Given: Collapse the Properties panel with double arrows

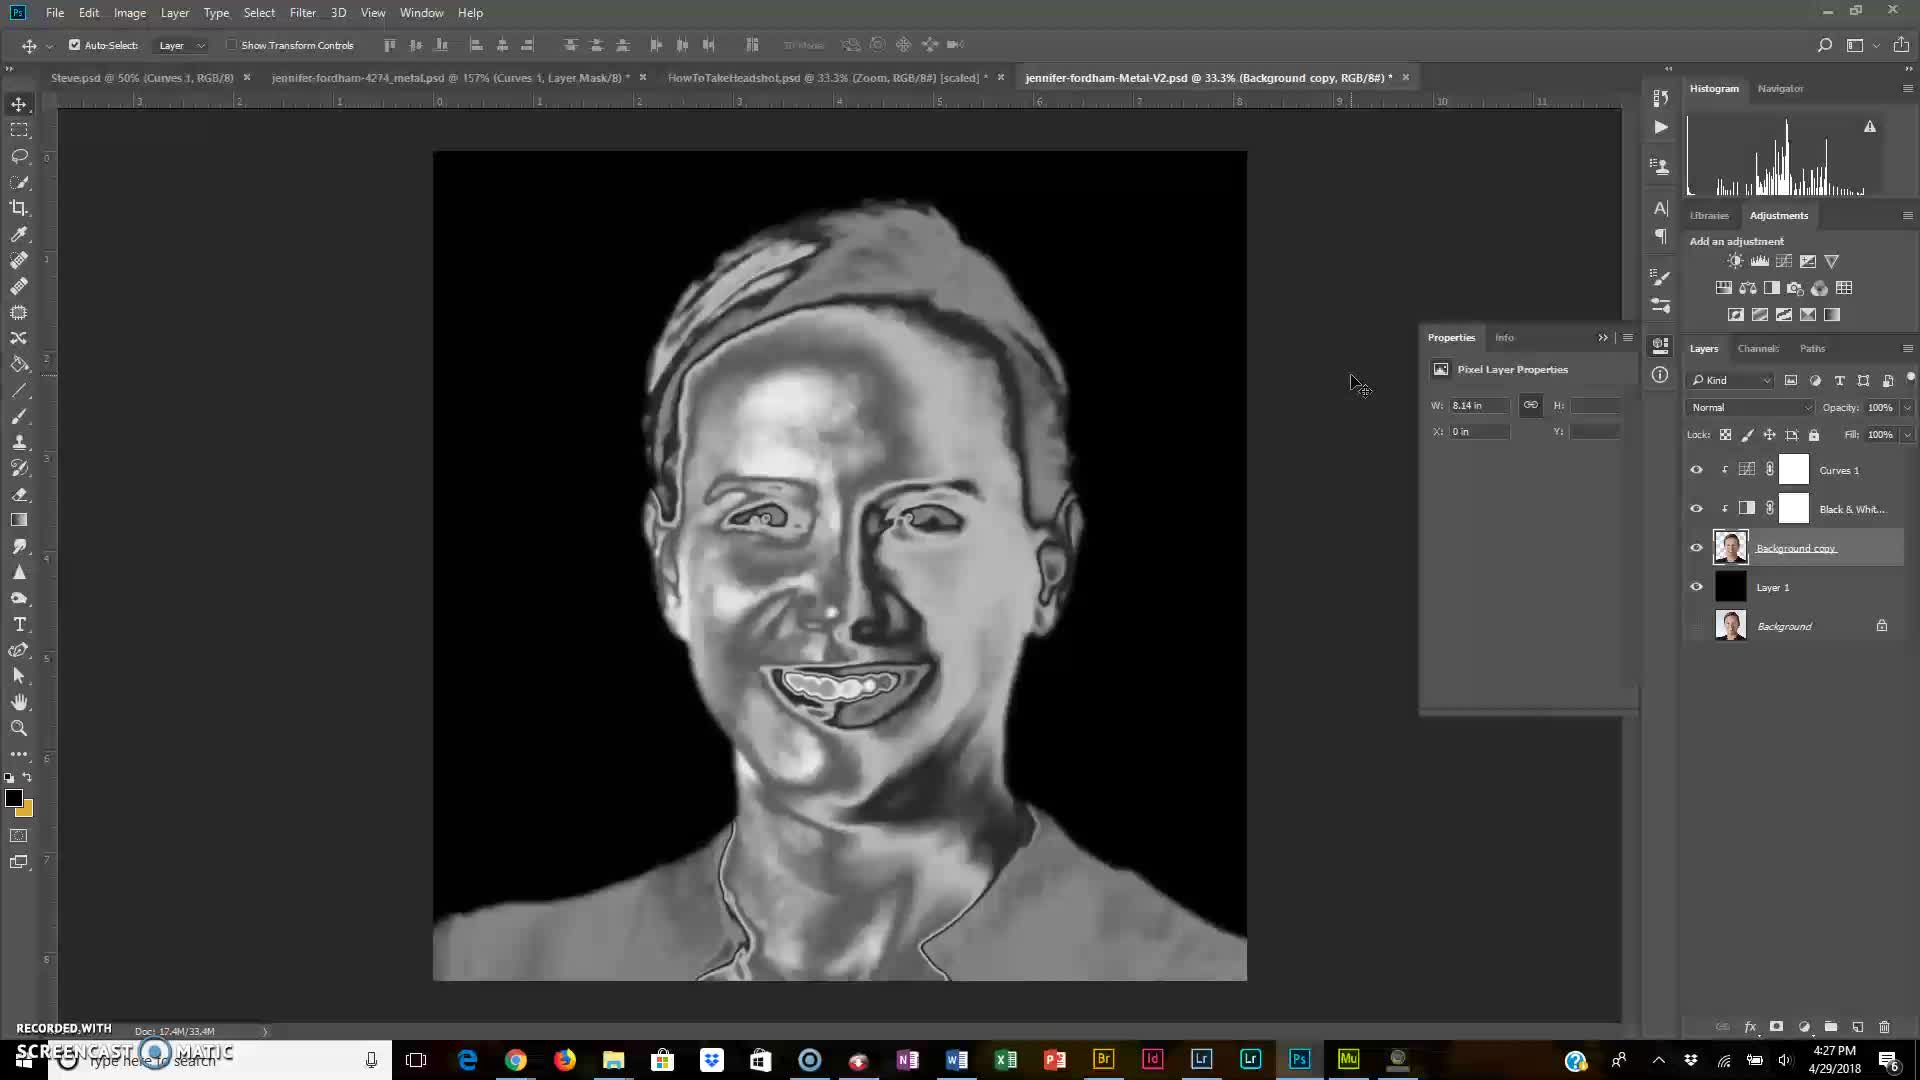Looking at the screenshot, I should click(x=1603, y=338).
